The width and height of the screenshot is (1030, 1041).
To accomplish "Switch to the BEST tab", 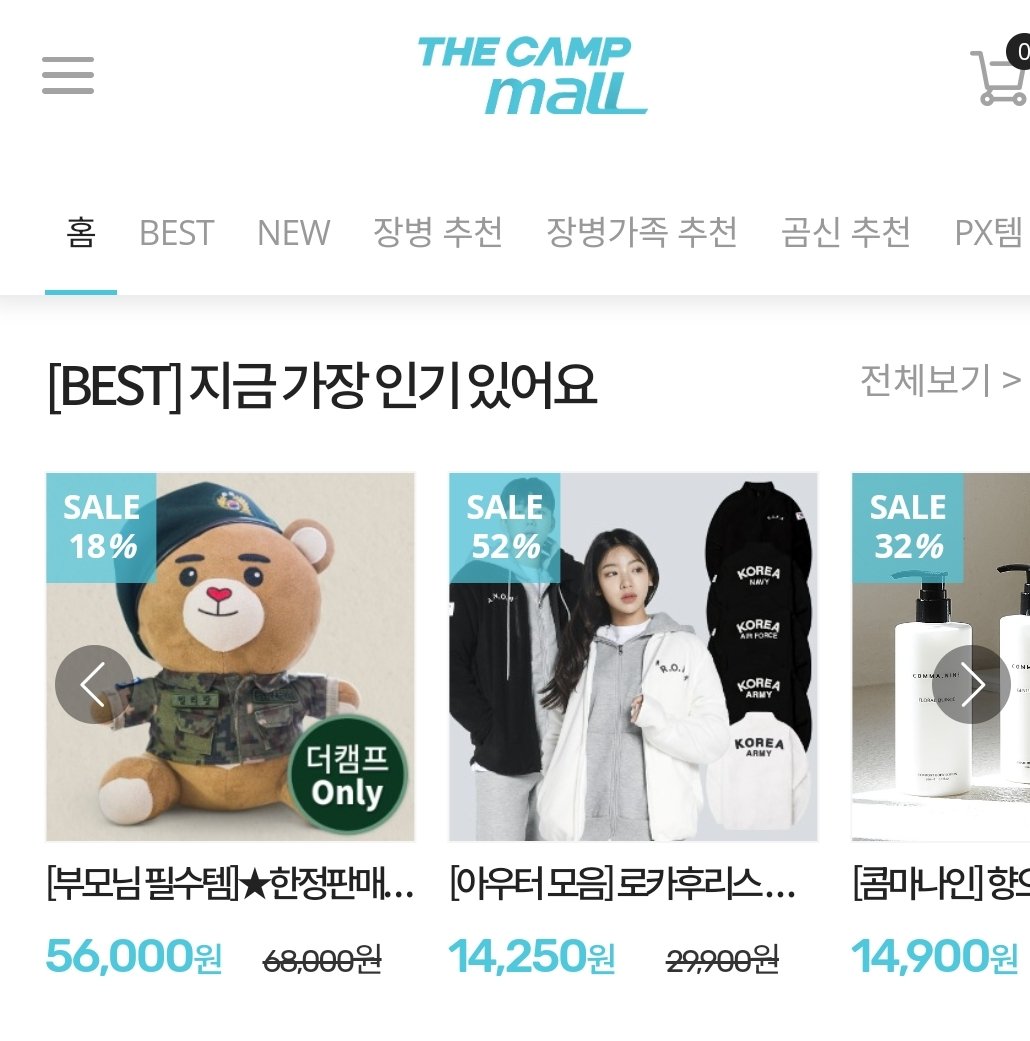I will [x=177, y=233].
